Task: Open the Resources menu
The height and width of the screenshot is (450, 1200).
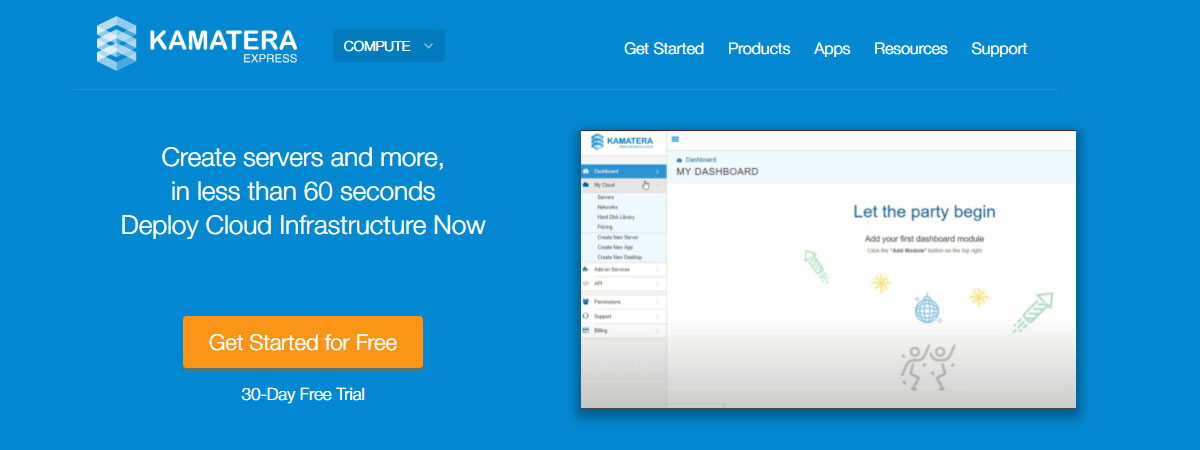Action: pyautogui.click(x=910, y=48)
